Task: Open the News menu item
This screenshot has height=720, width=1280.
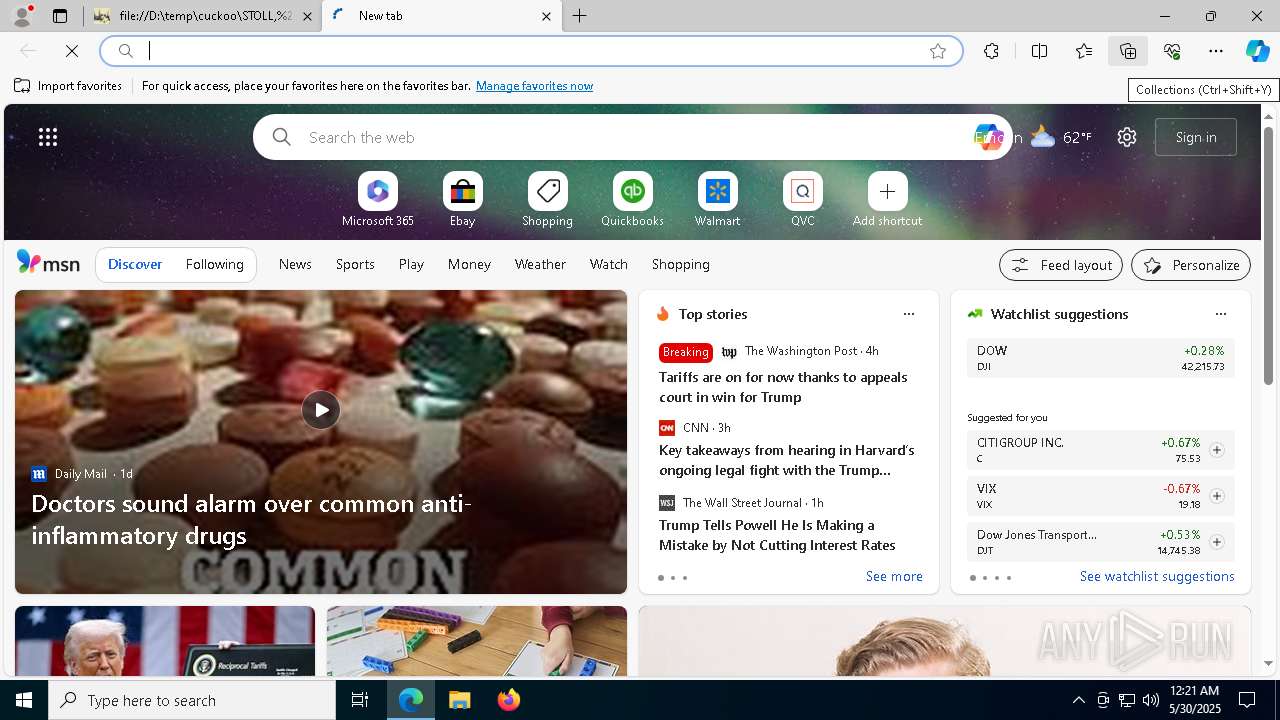Action: [295, 264]
